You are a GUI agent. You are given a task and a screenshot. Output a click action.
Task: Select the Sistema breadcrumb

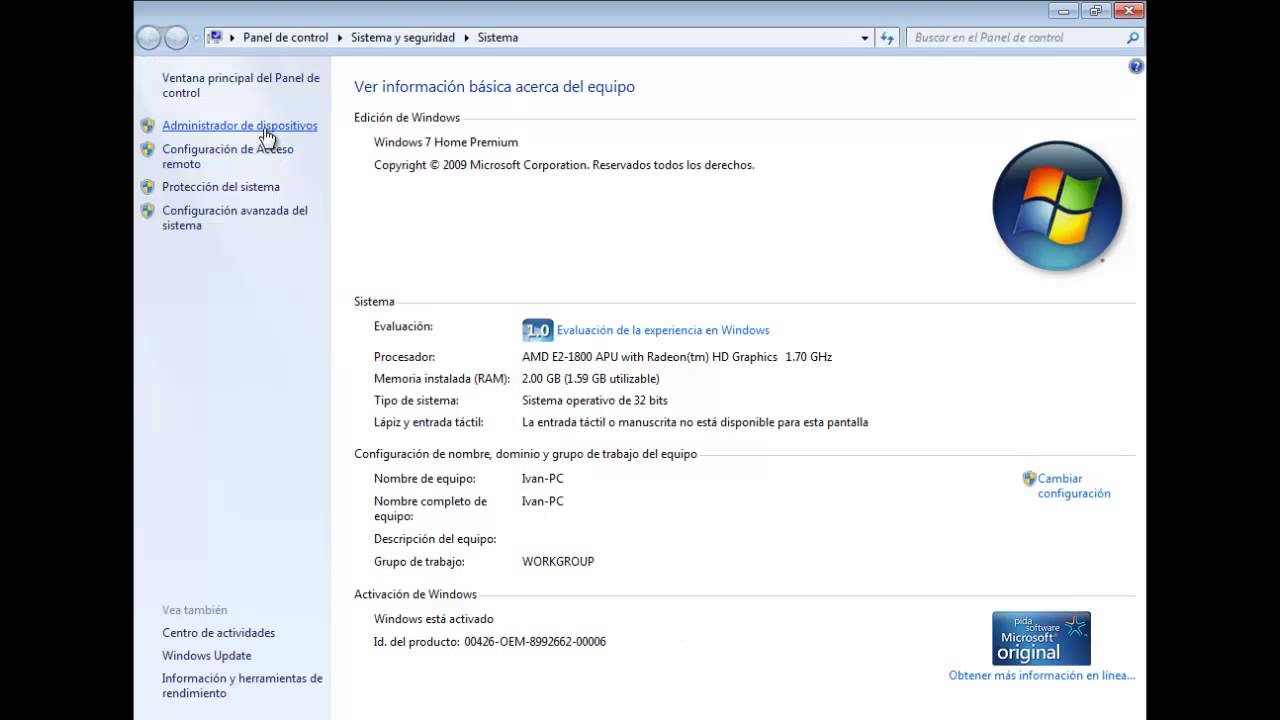[498, 38]
